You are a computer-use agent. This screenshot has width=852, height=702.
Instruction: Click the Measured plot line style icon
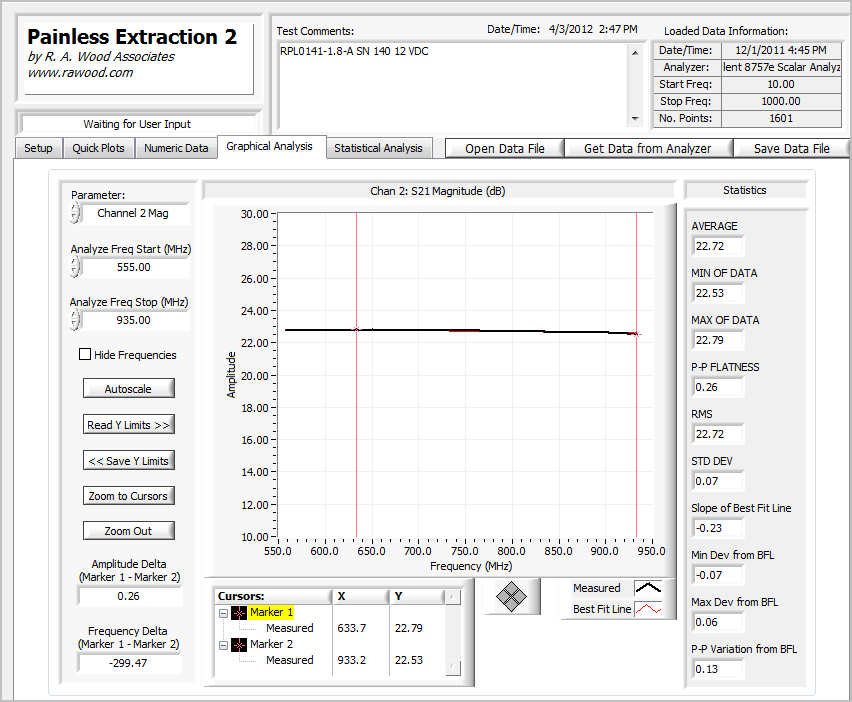tap(648, 588)
